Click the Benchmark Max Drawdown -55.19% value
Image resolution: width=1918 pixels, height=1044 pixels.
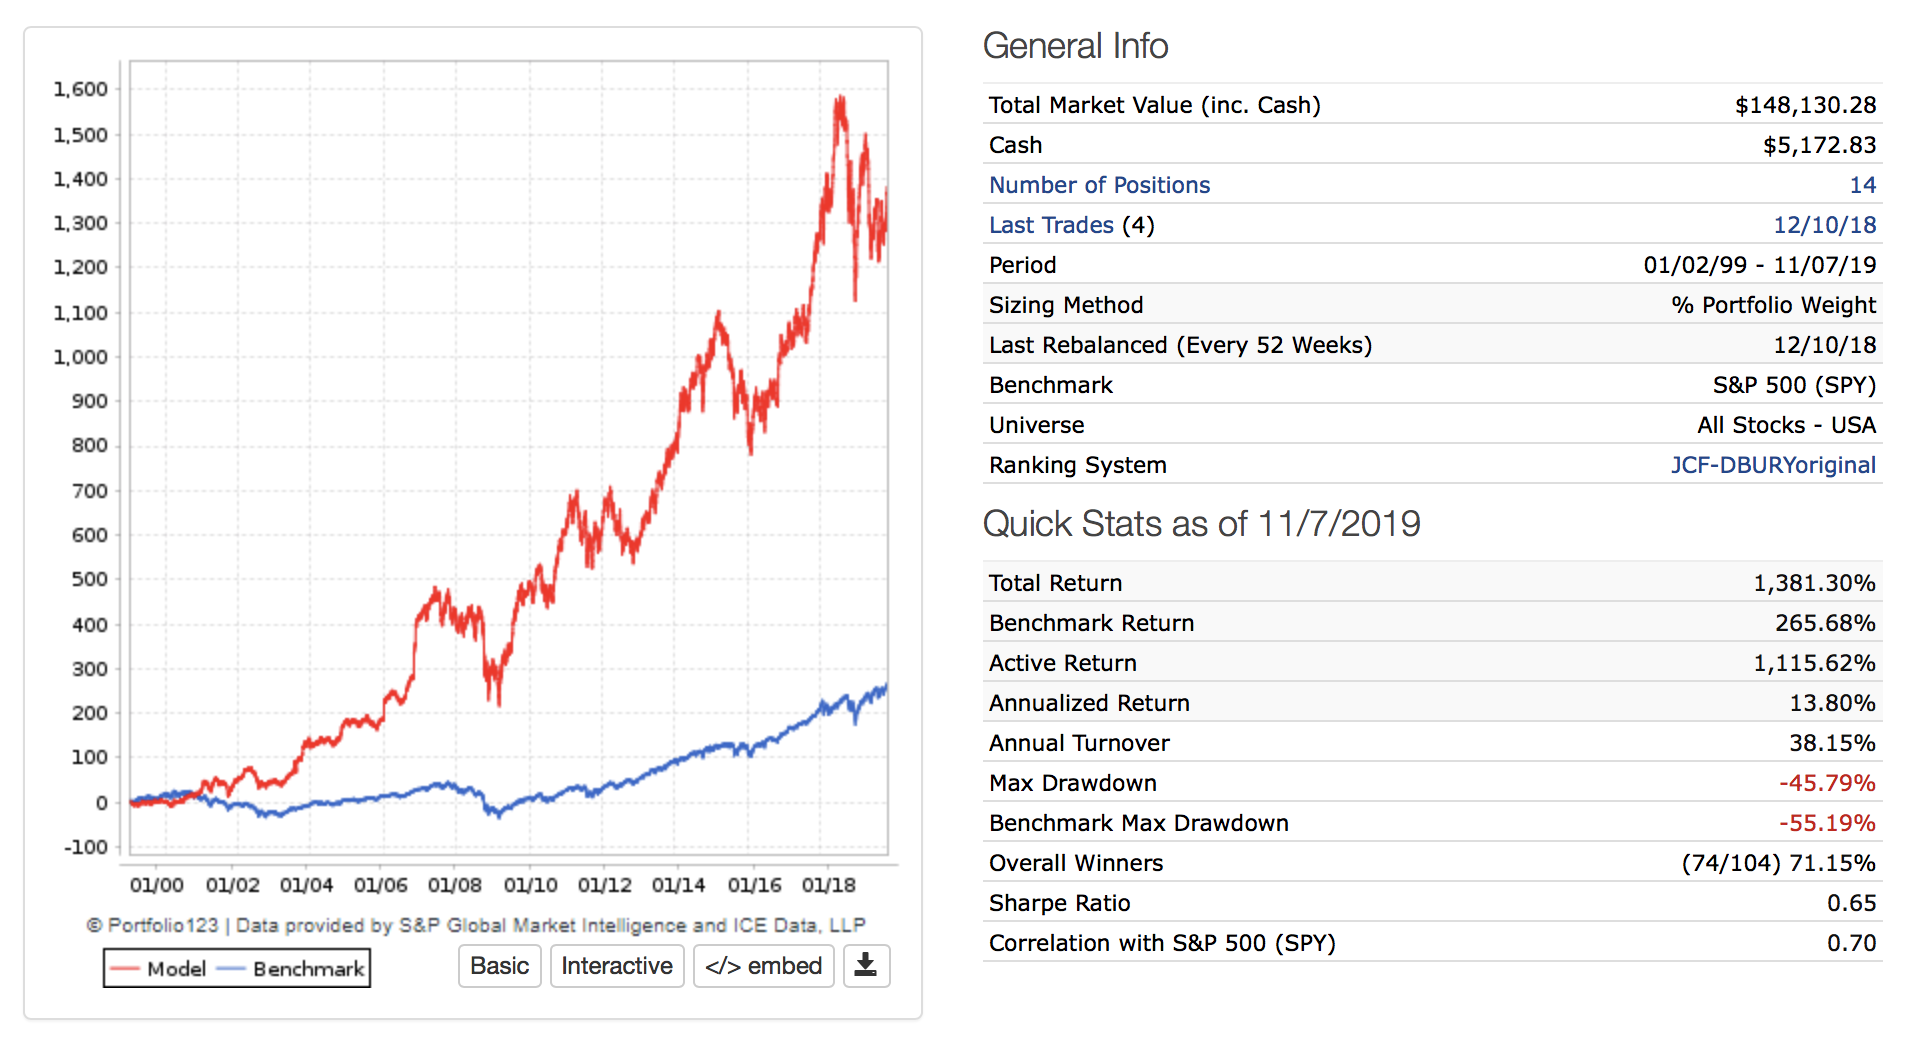1827,823
